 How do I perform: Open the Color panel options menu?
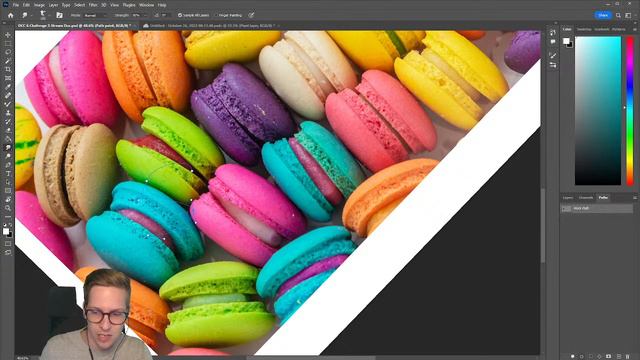pos(635,29)
